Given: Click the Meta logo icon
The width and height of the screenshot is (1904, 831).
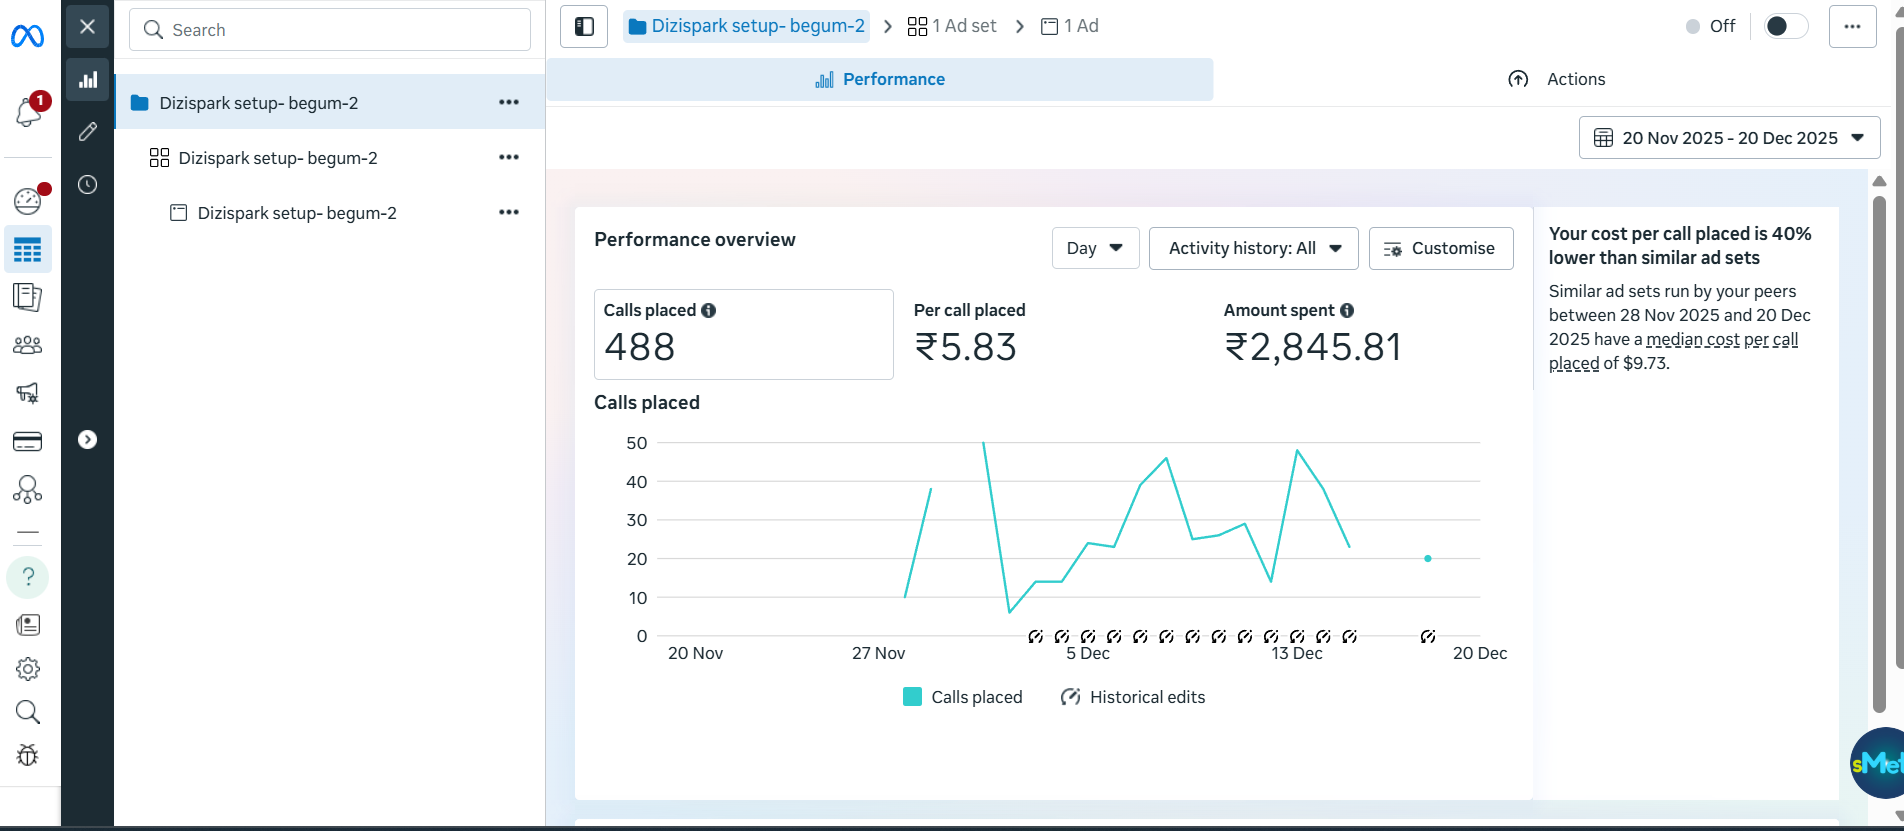Looking at the screenshot, I should [27, 37].
